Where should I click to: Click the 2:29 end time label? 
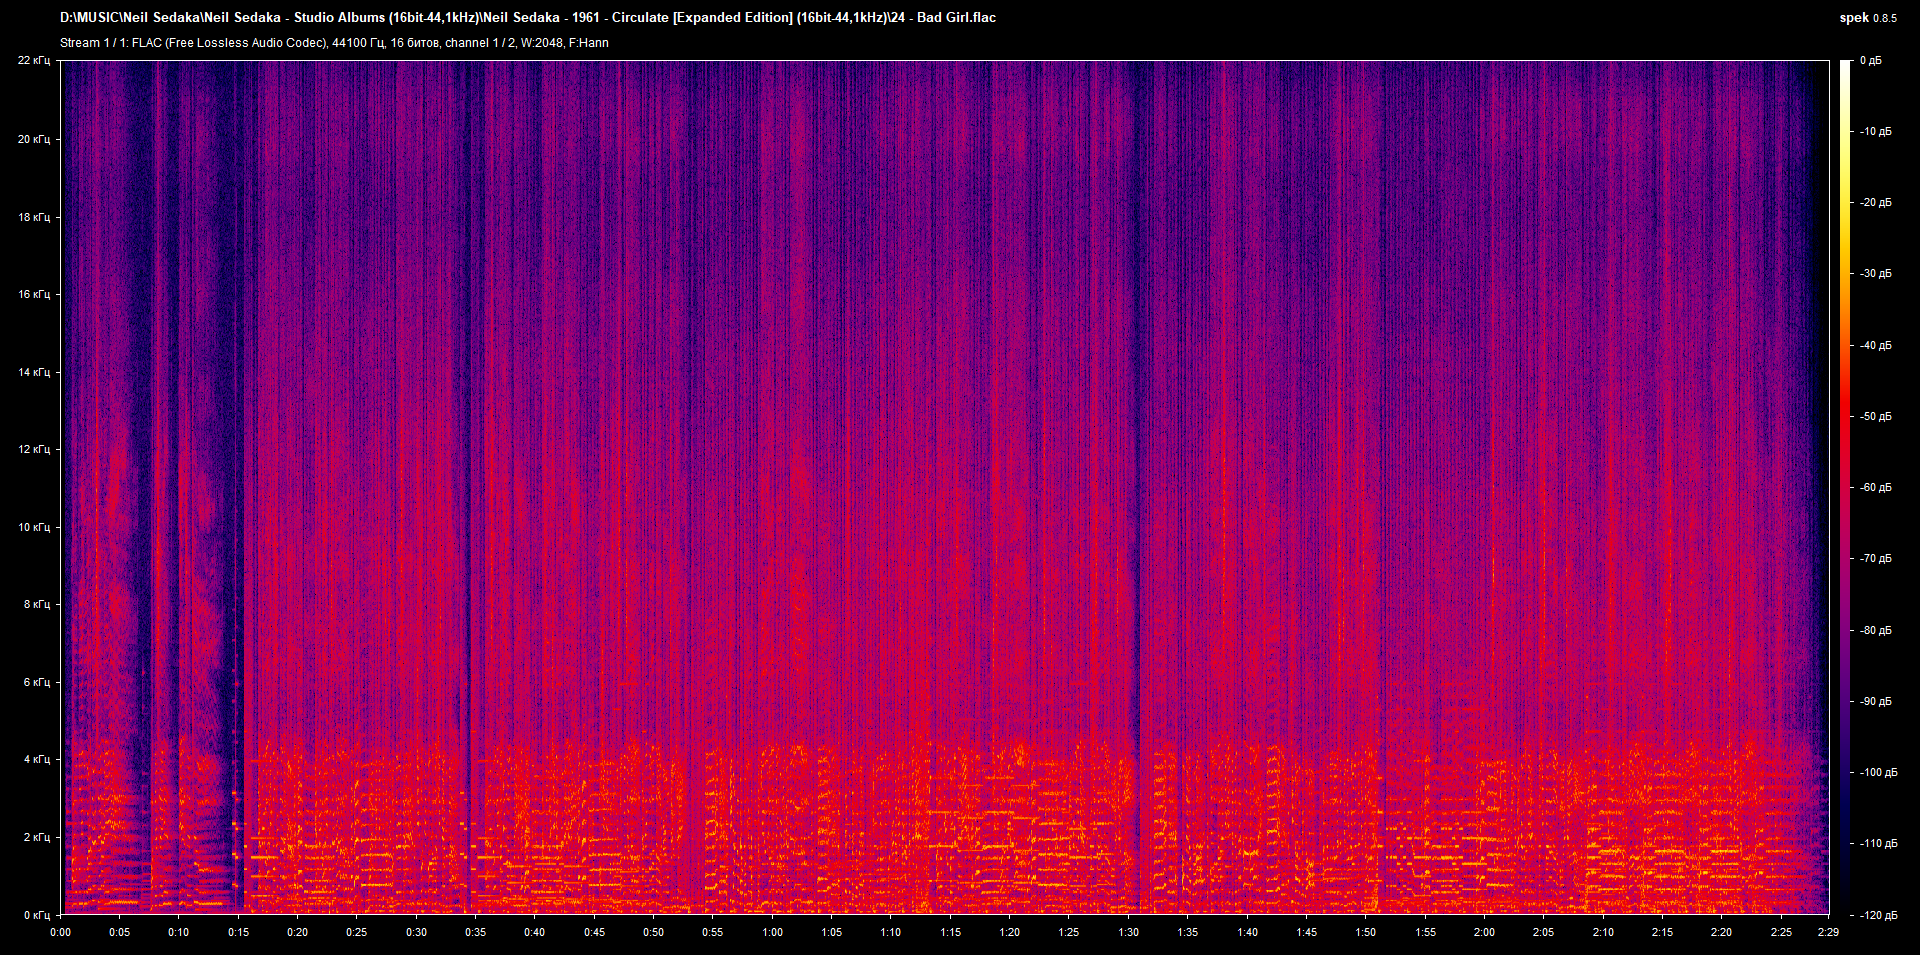click(x=1828, y=932)
